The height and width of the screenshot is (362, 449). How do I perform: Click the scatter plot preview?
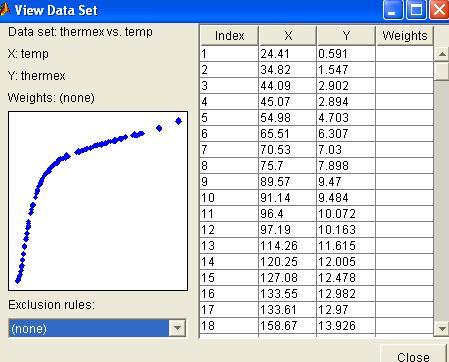point(98,201)
